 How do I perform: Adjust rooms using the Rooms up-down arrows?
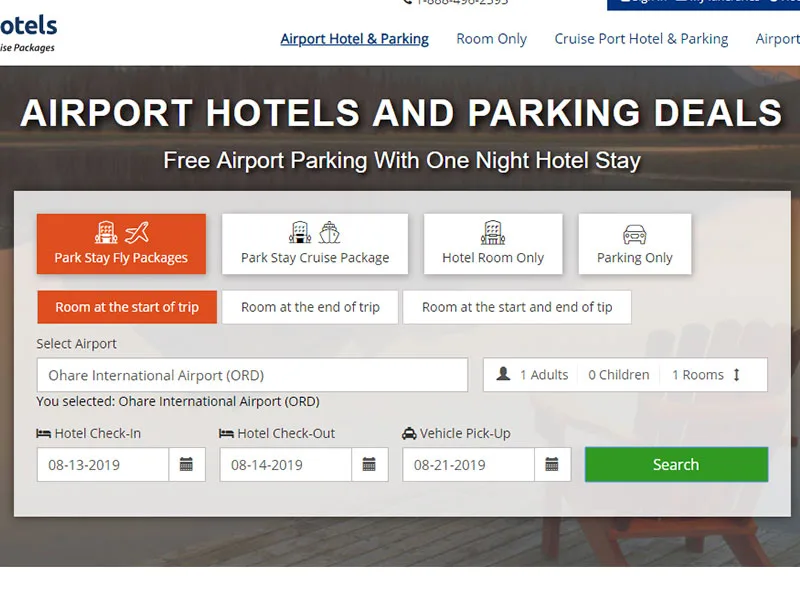click(x=737, y=374)
